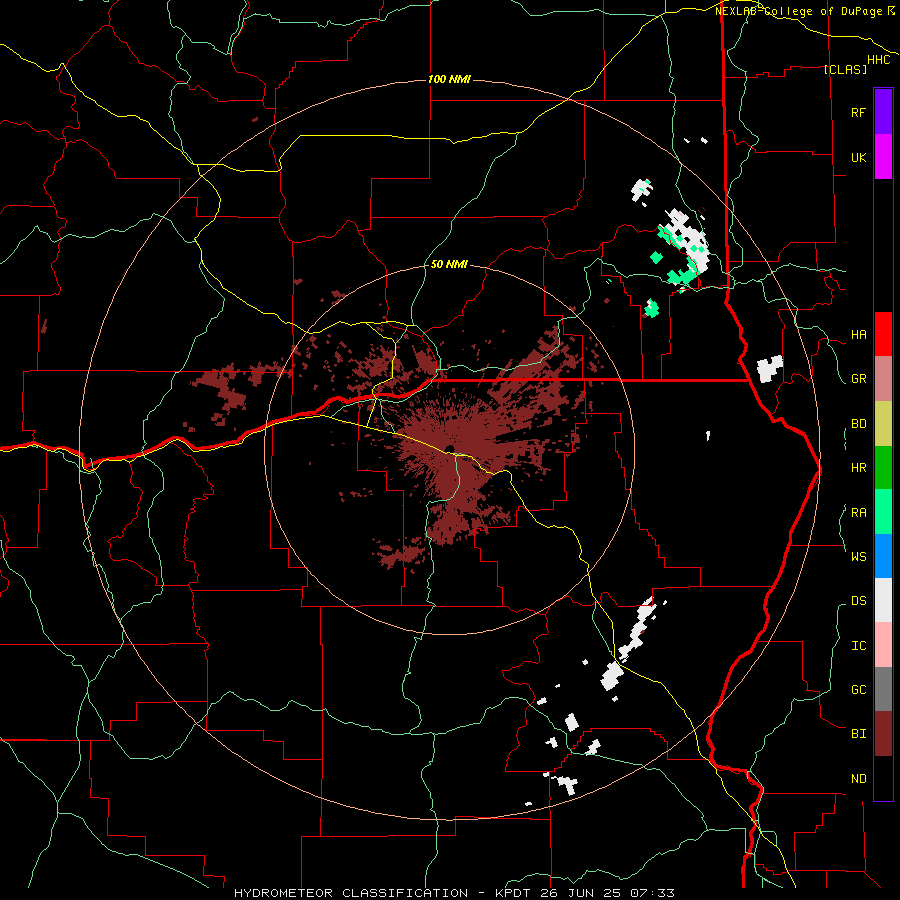Click the HA legend label
Screen dimensions: 900x900
click(858, 335)
